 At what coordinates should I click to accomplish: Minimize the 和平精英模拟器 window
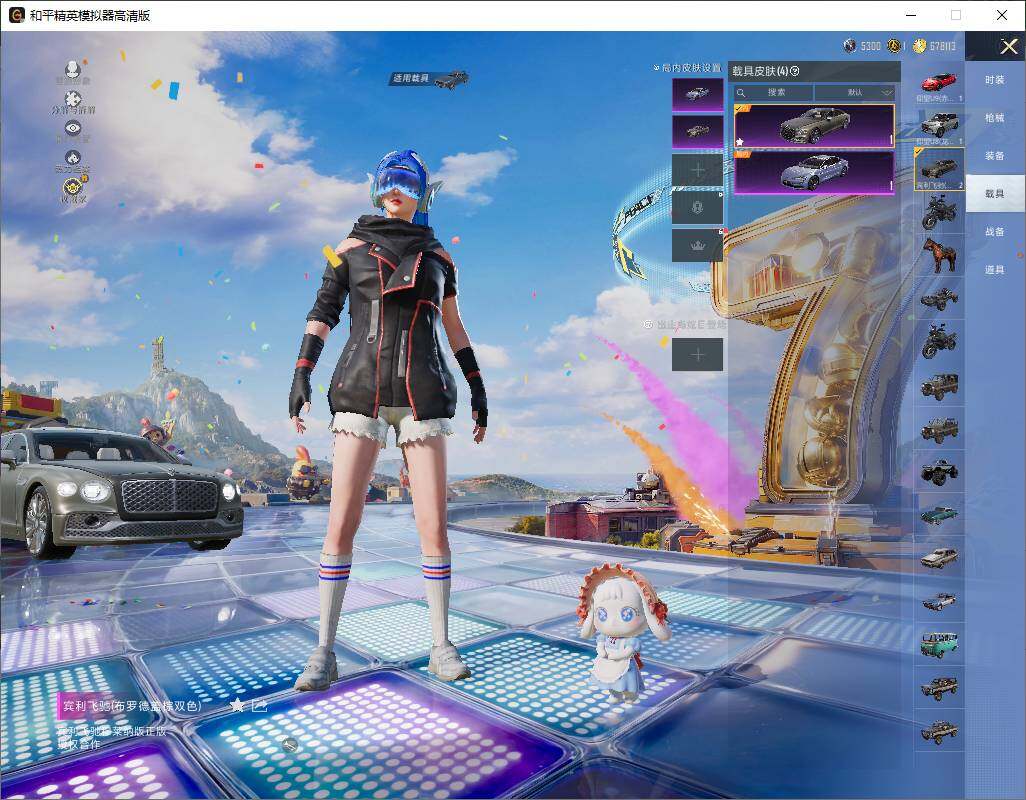click(911, 15)
